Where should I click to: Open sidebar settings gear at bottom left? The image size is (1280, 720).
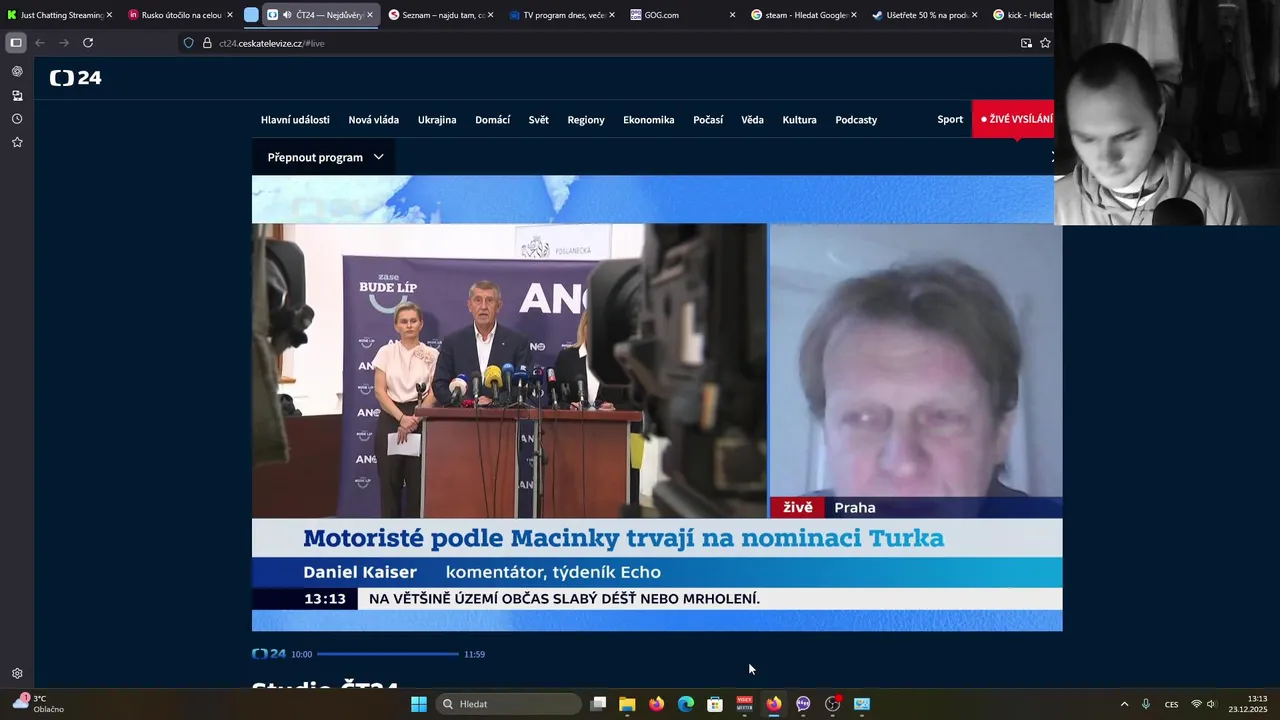tap(17, 674)
